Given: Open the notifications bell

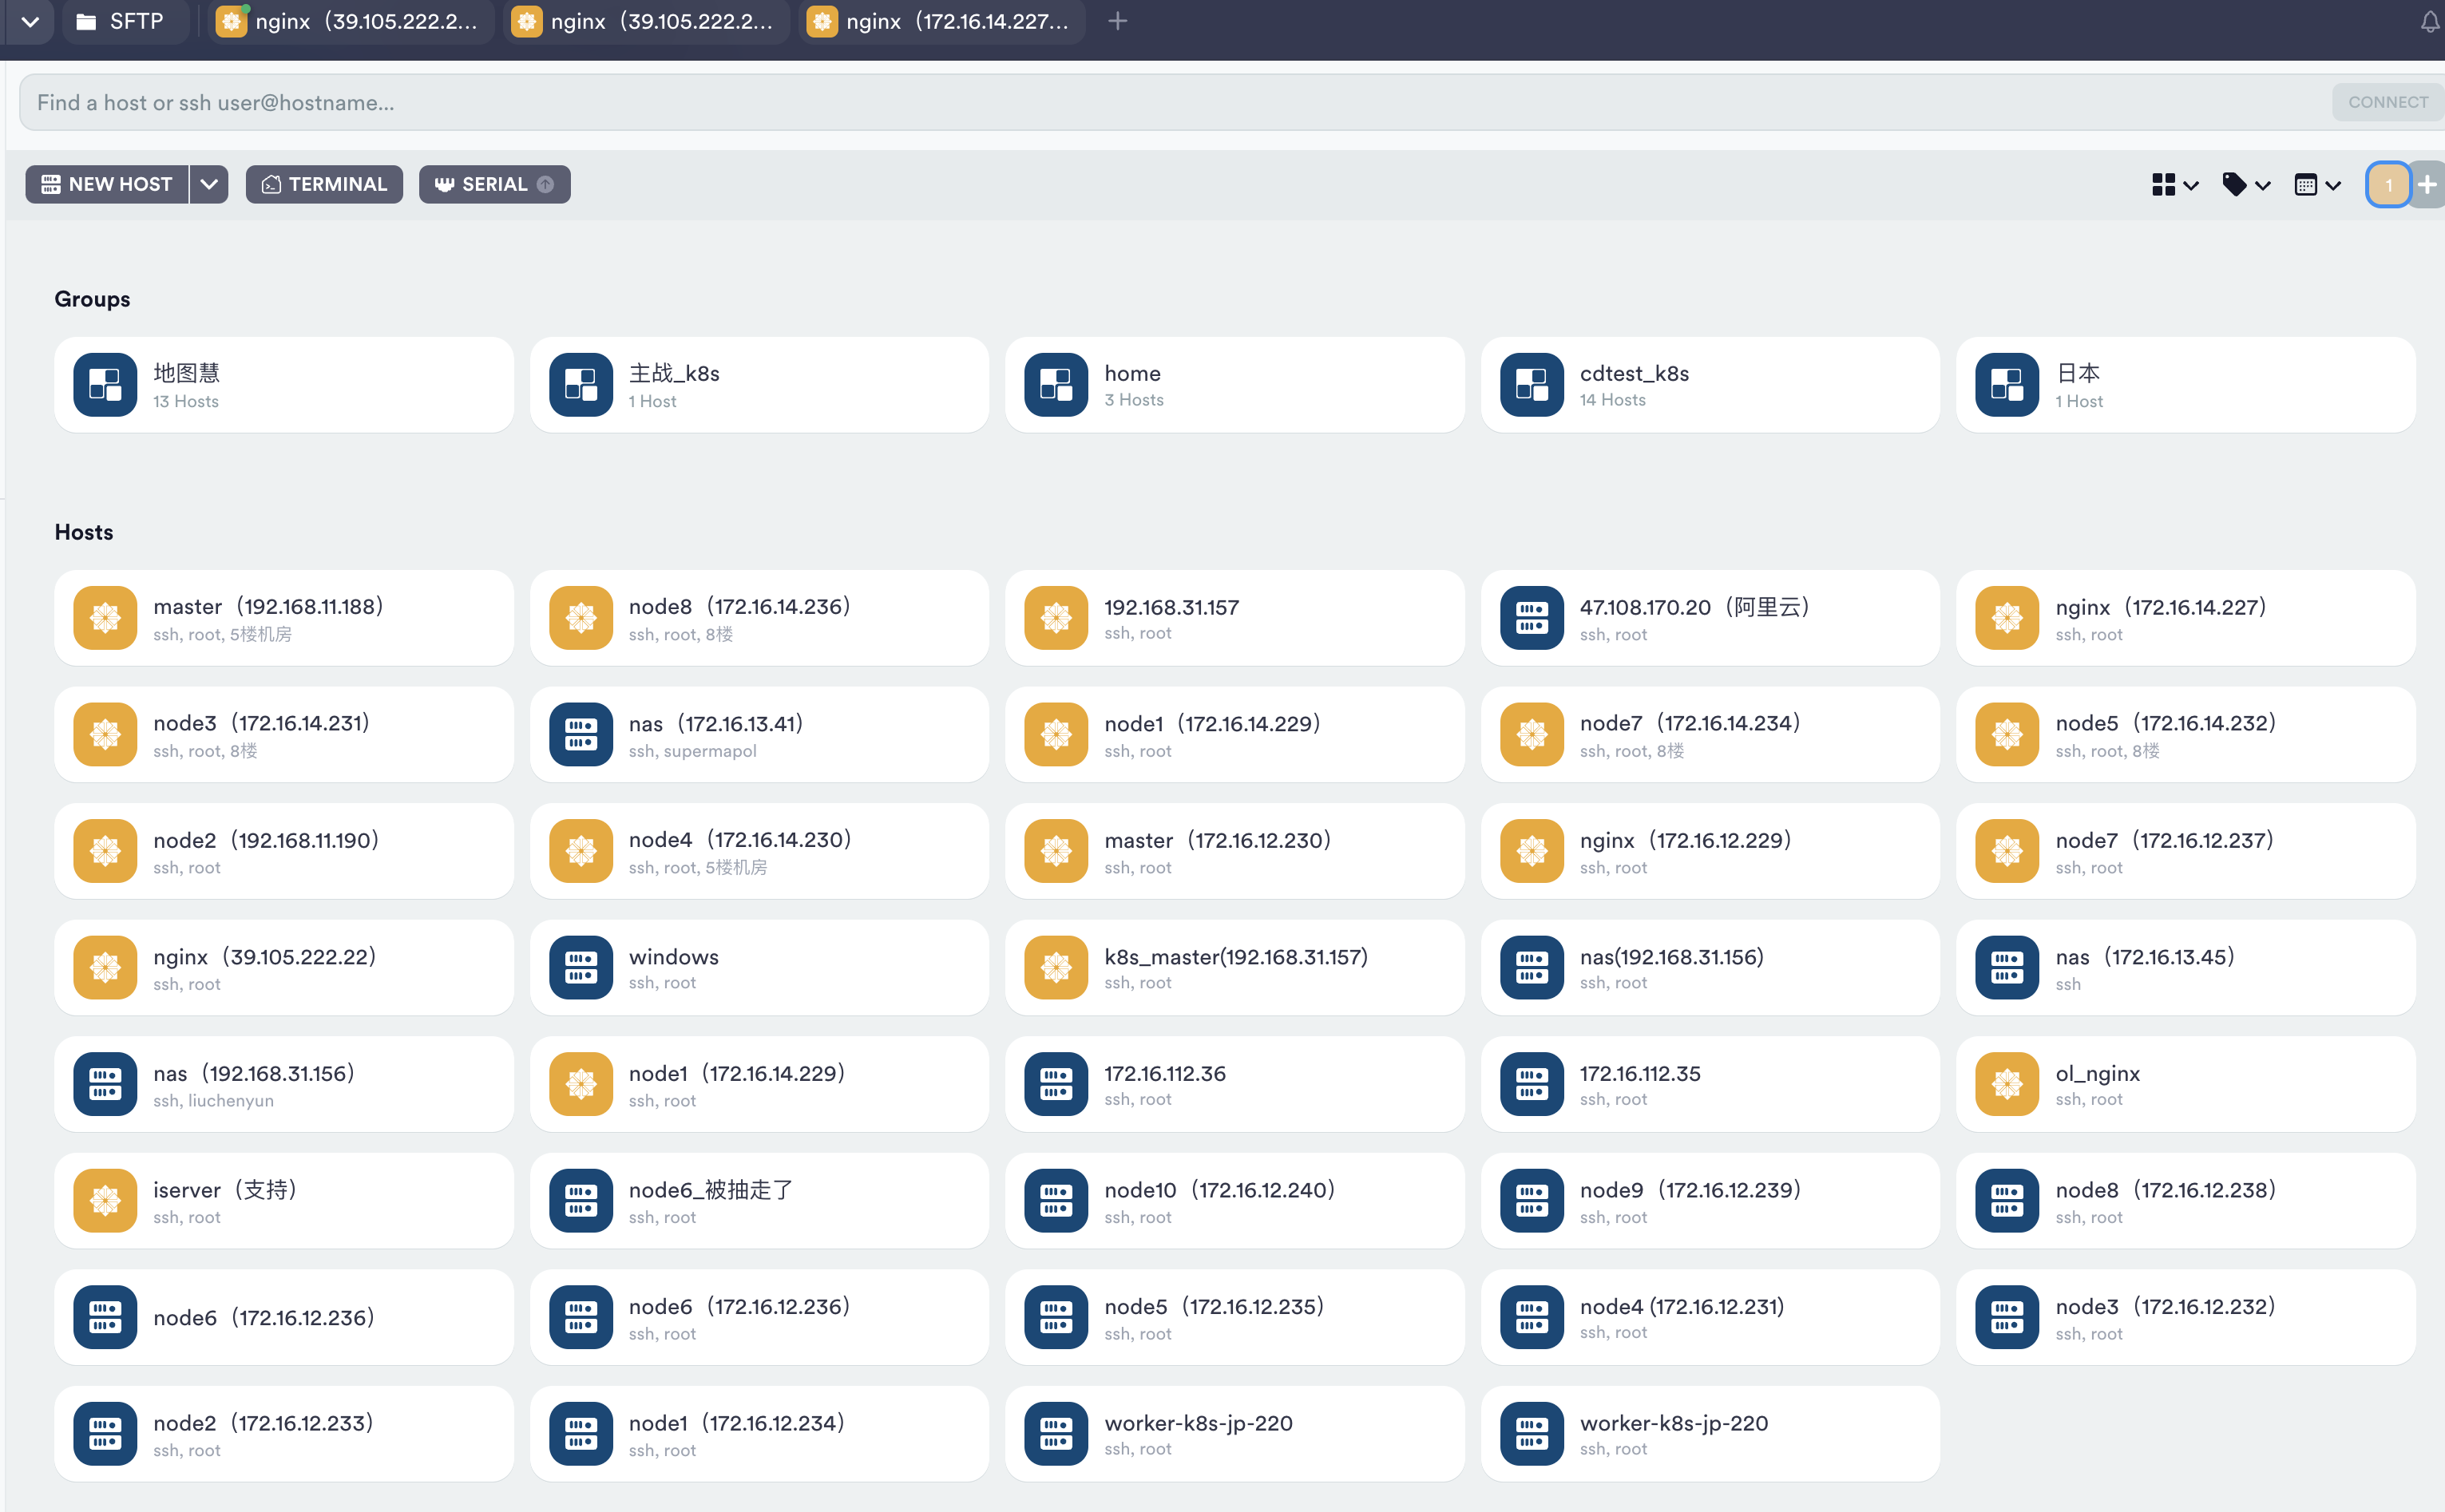Looking at the screenshot, I should [x=2428, y=22].
